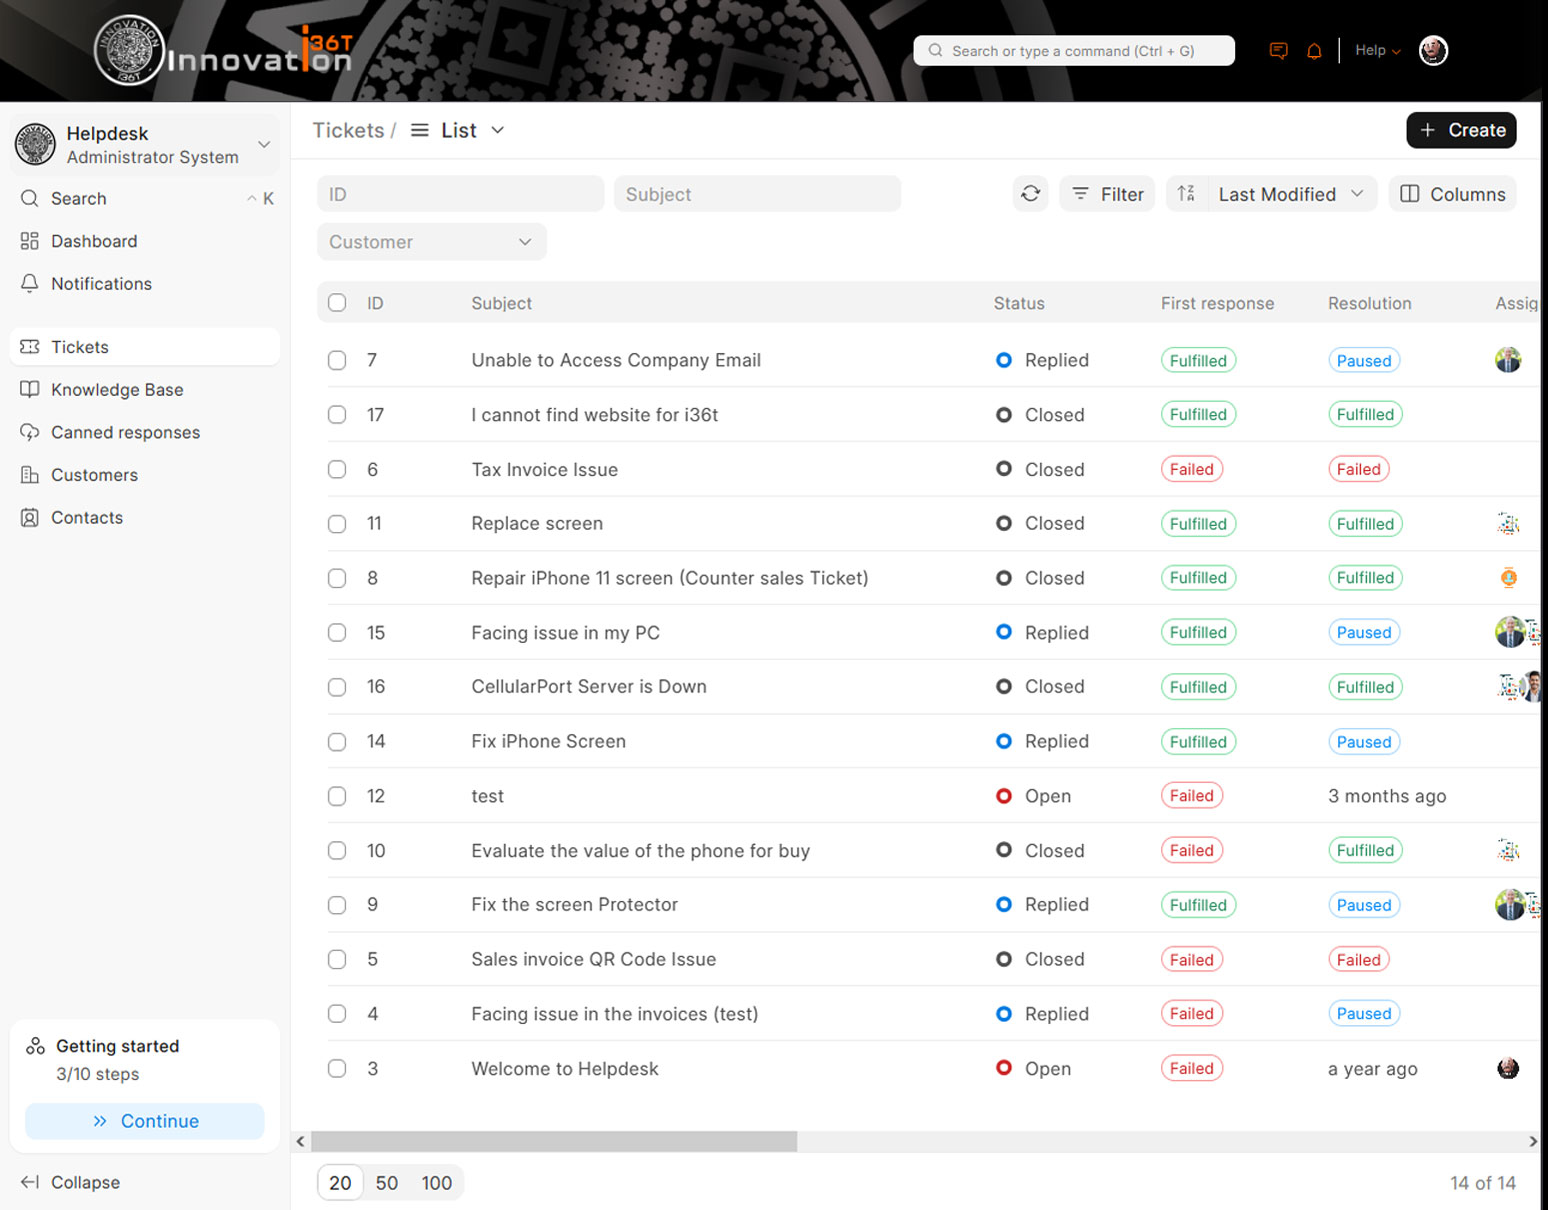Screen dimensions: 1548x1210
Task: Open the notifications bell in header
Action: pyautogui.click(x=1314, y=51)
